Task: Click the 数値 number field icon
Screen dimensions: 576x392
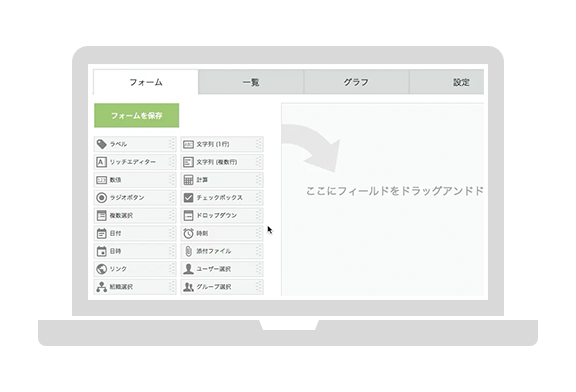Action: [x=101, y=180]
